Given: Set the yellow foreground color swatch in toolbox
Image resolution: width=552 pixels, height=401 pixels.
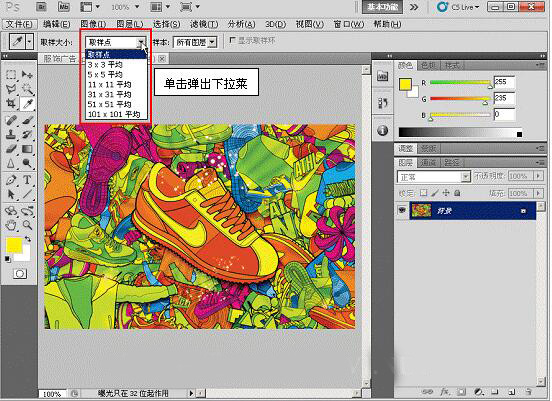Looking at the screenshot, I should click(x=14, y=245).
